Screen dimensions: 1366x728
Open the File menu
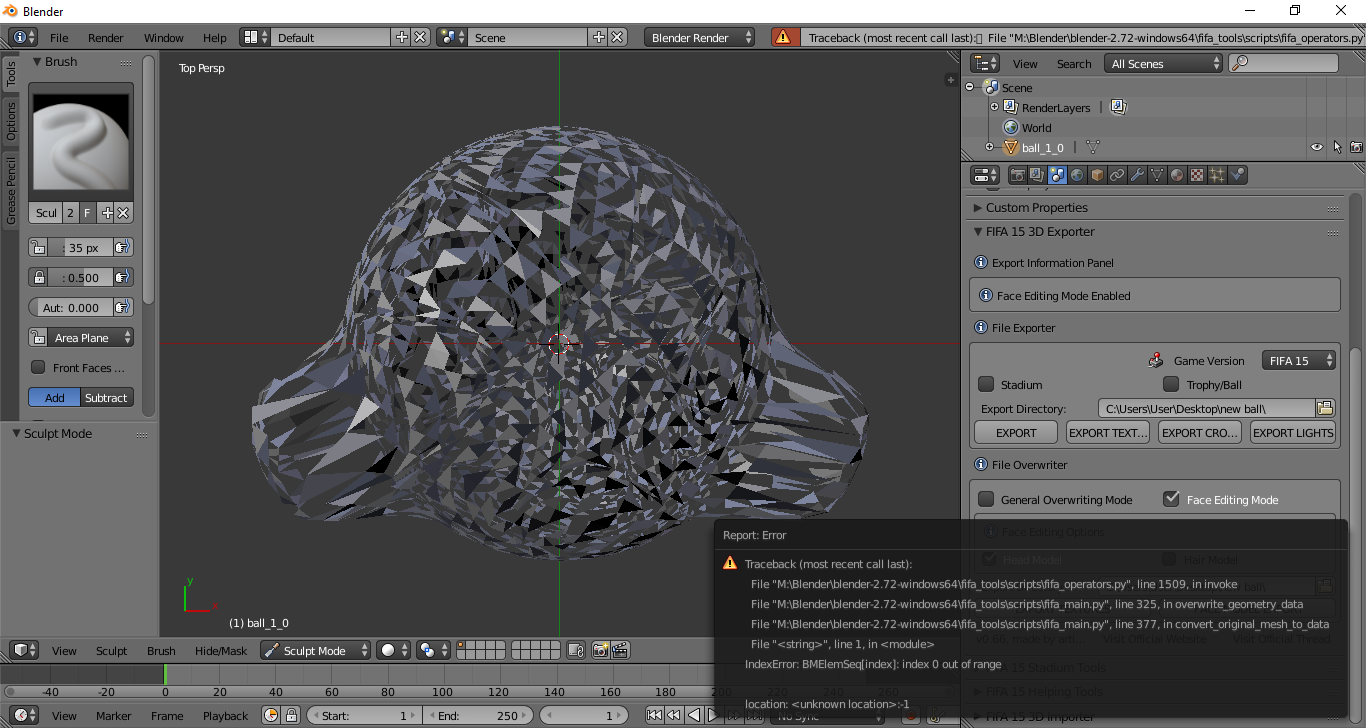click(x=59, y=37)
